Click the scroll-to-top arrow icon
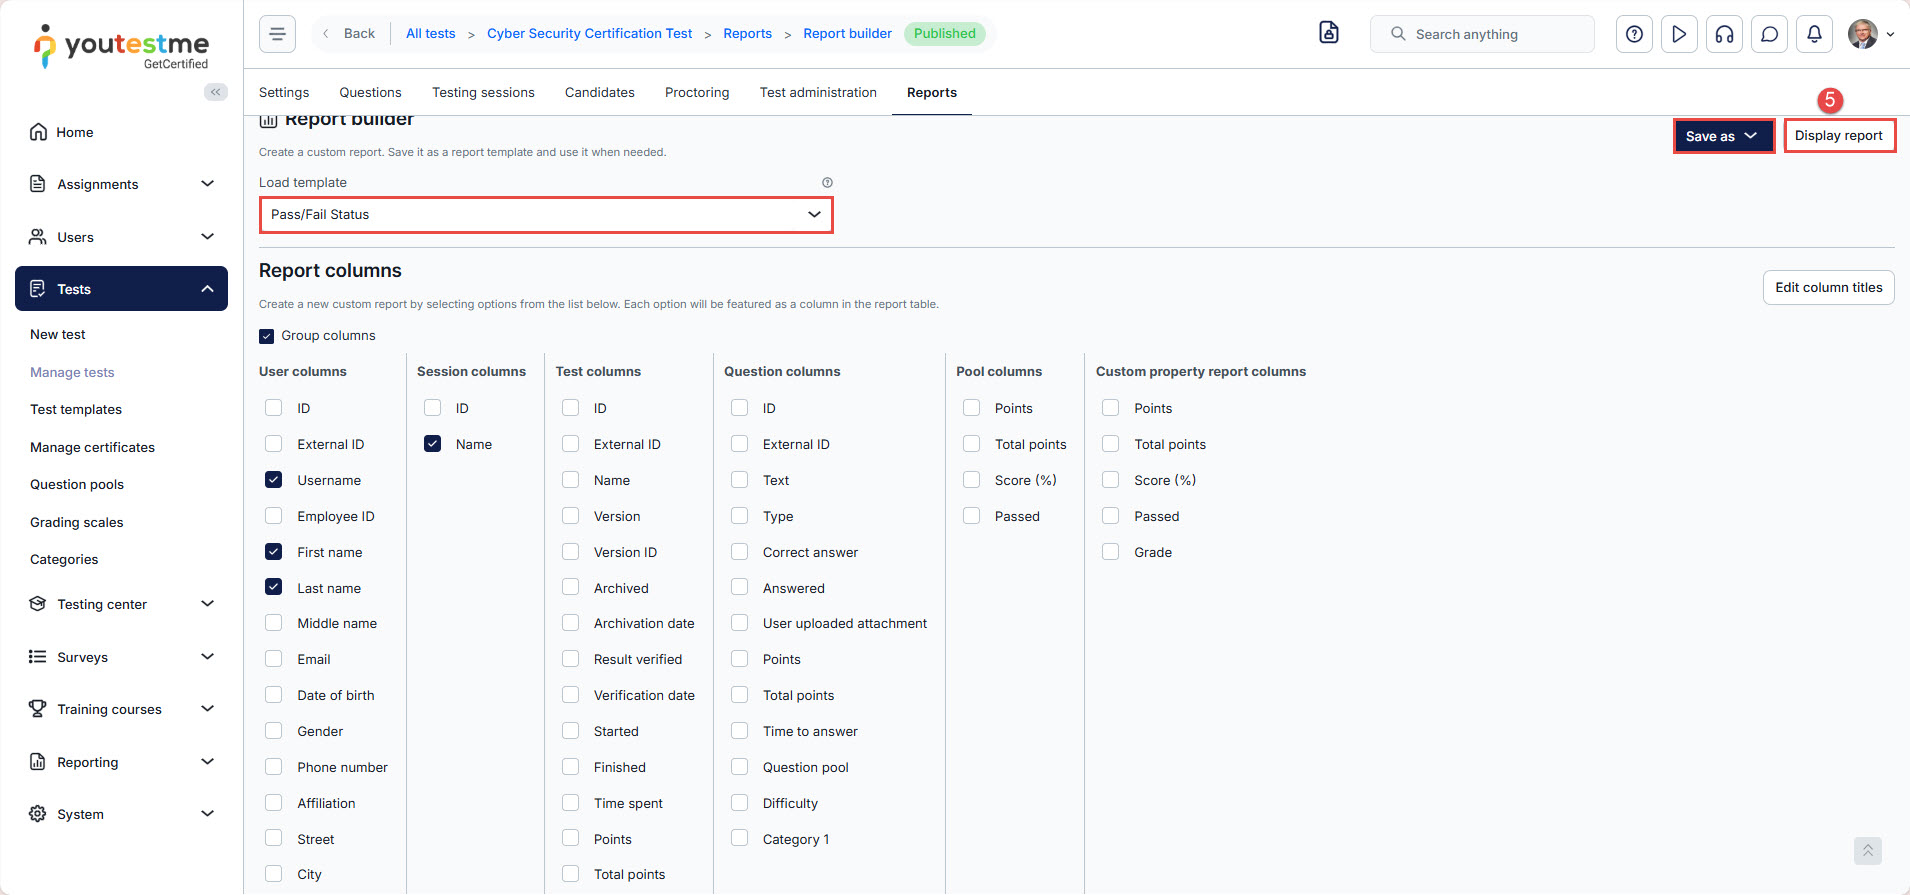Image resolution: width=1910 pixels, height=895 pixels. pyautogui.click(x=1867, y=850)
